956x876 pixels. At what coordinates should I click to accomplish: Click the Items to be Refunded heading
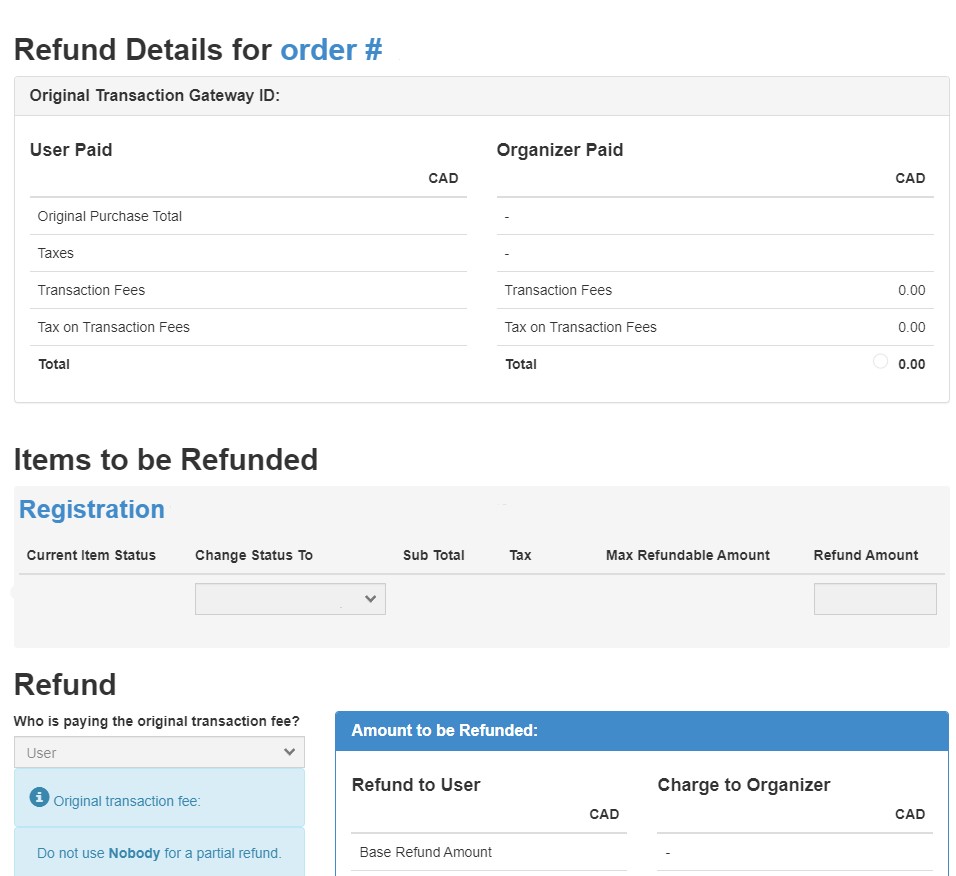(166, 459)
